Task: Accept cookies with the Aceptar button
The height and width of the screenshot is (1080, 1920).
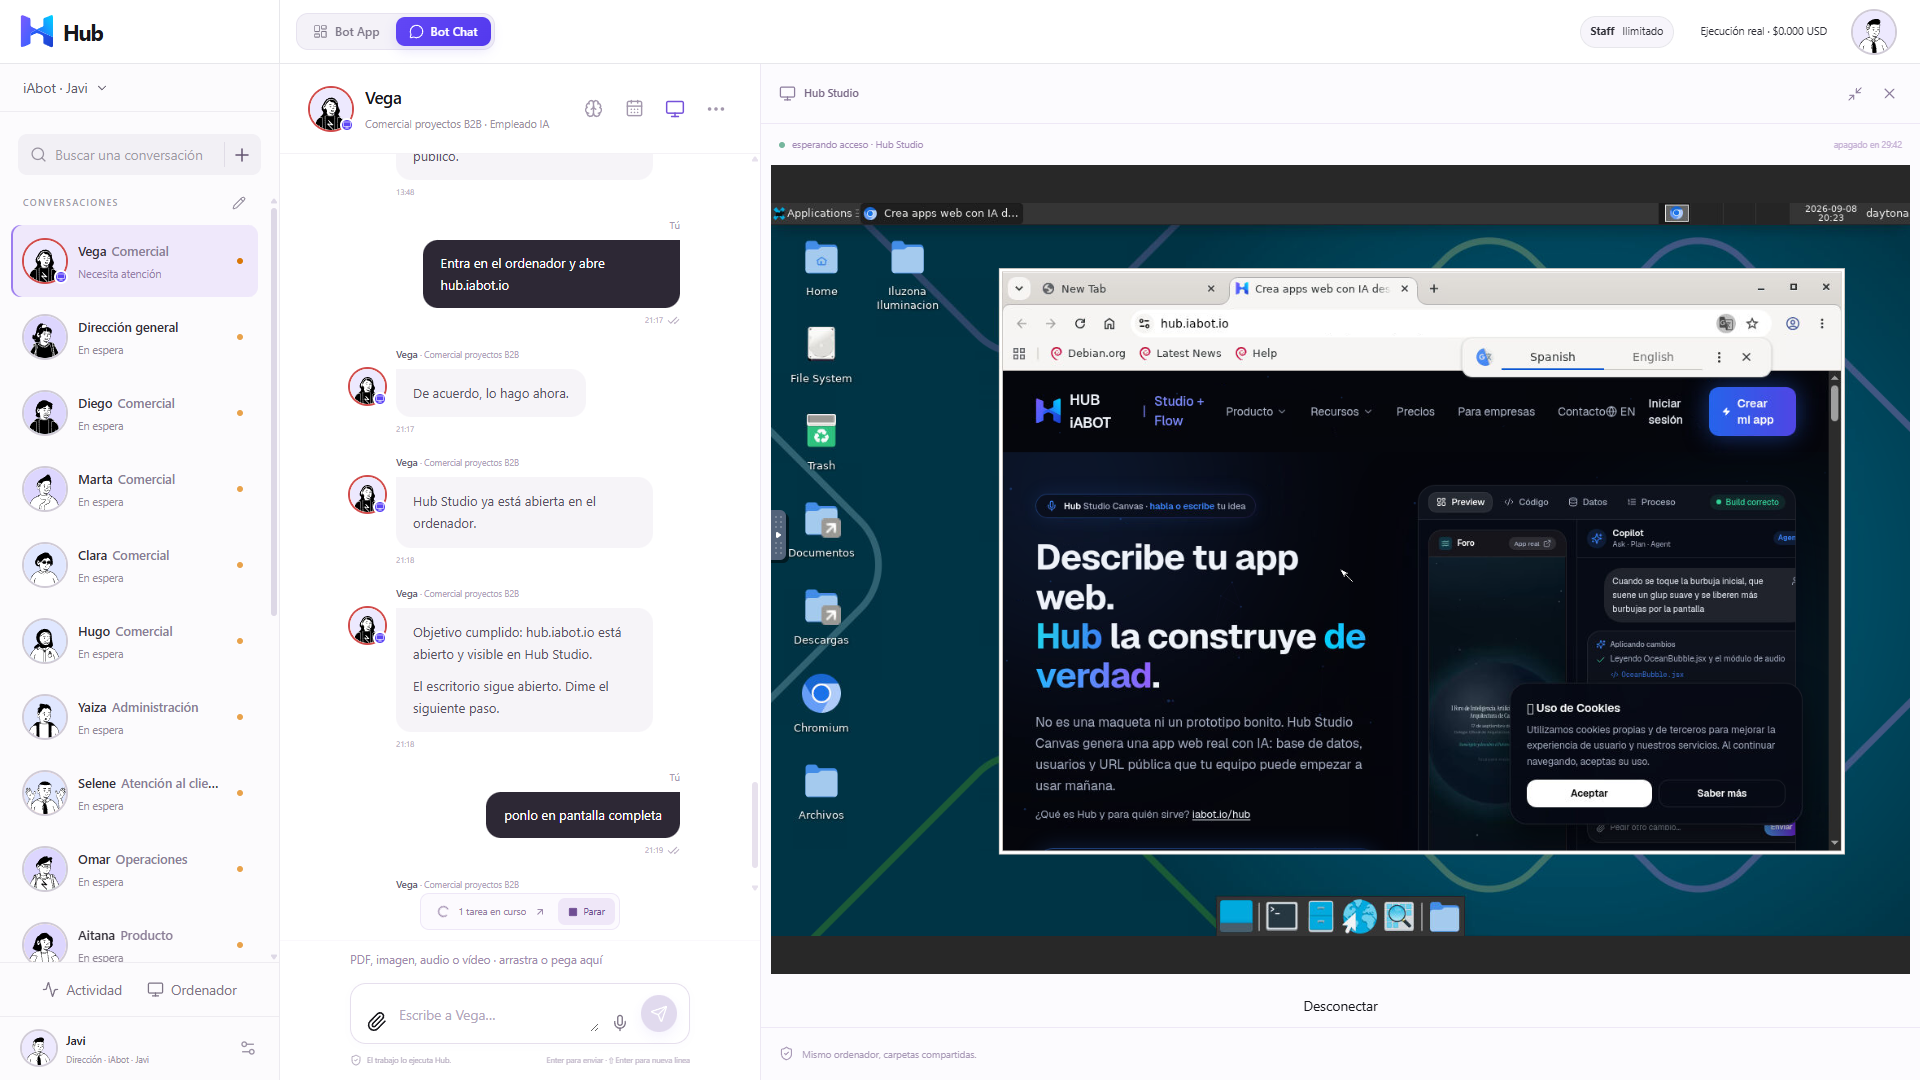Action: pos(1589,793)
